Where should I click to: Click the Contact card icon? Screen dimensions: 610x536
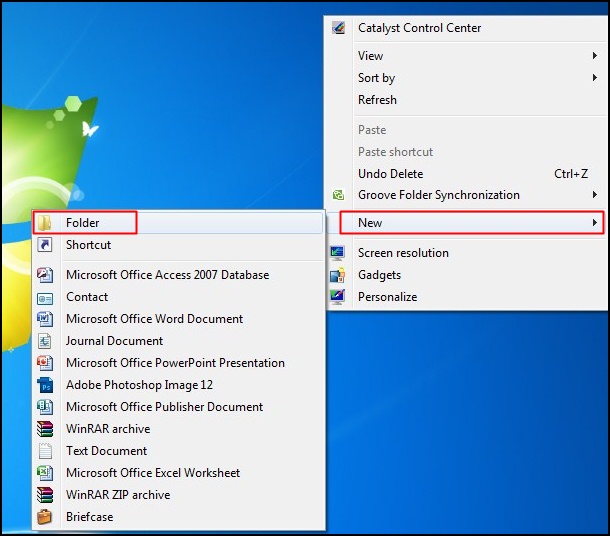pos(45,298)
